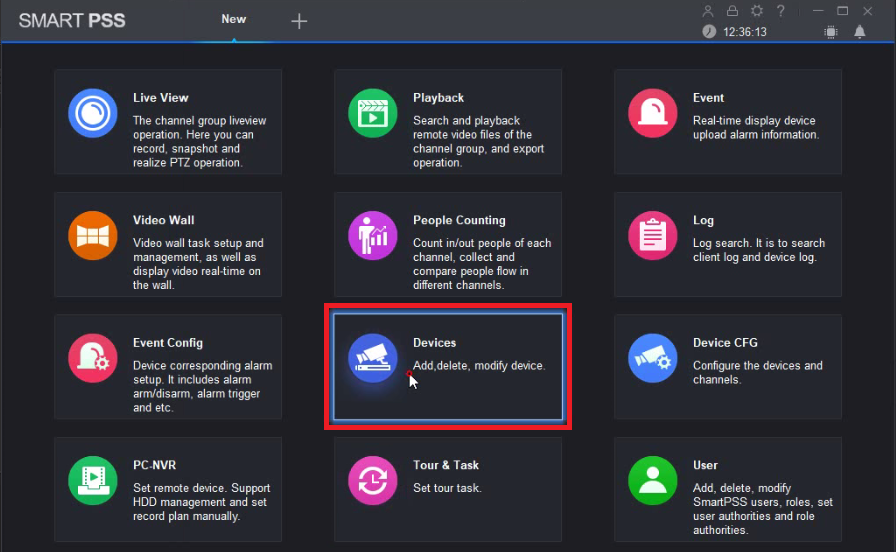Image resolution: width=896 pixels, height=552 pixels.
Task: Click 'Real-time display device upload alarm' text
Action: click(754, 127)
